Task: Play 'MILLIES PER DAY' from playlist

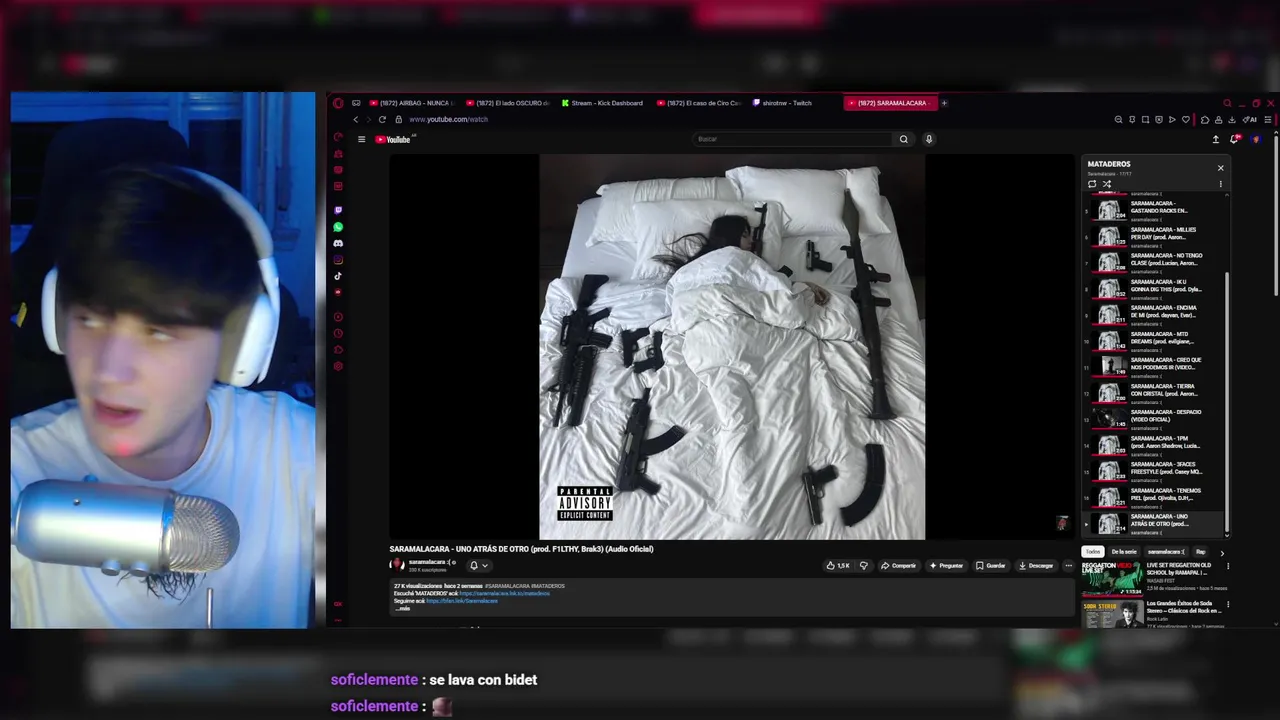Action: (1152, 235)
